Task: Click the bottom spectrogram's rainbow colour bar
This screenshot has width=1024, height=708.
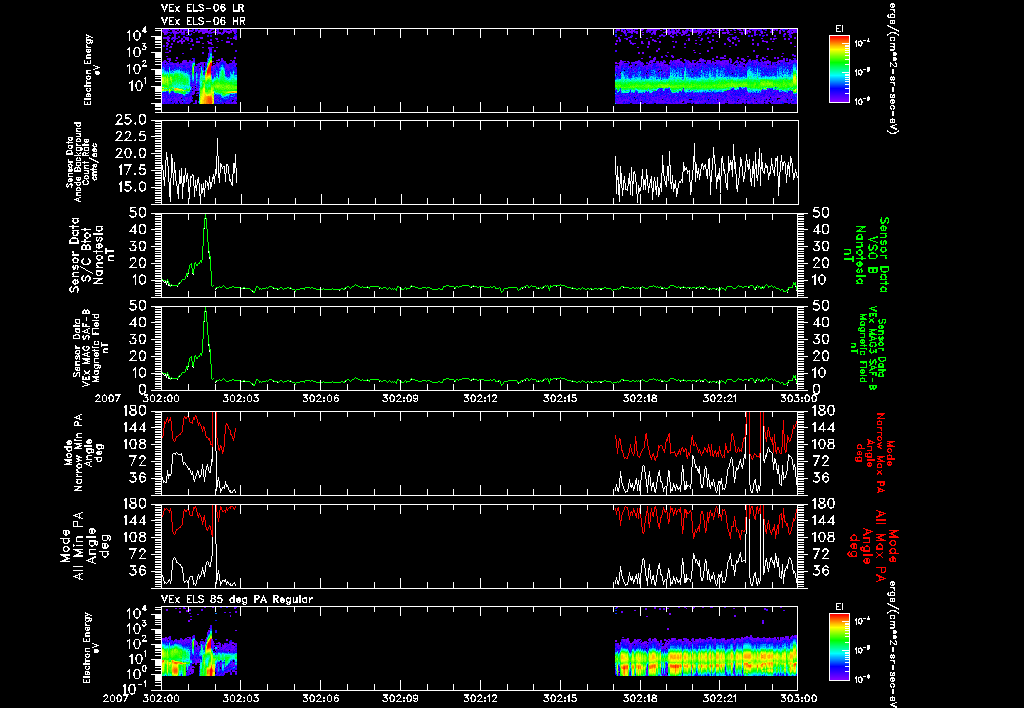Action: pos(839,647)
